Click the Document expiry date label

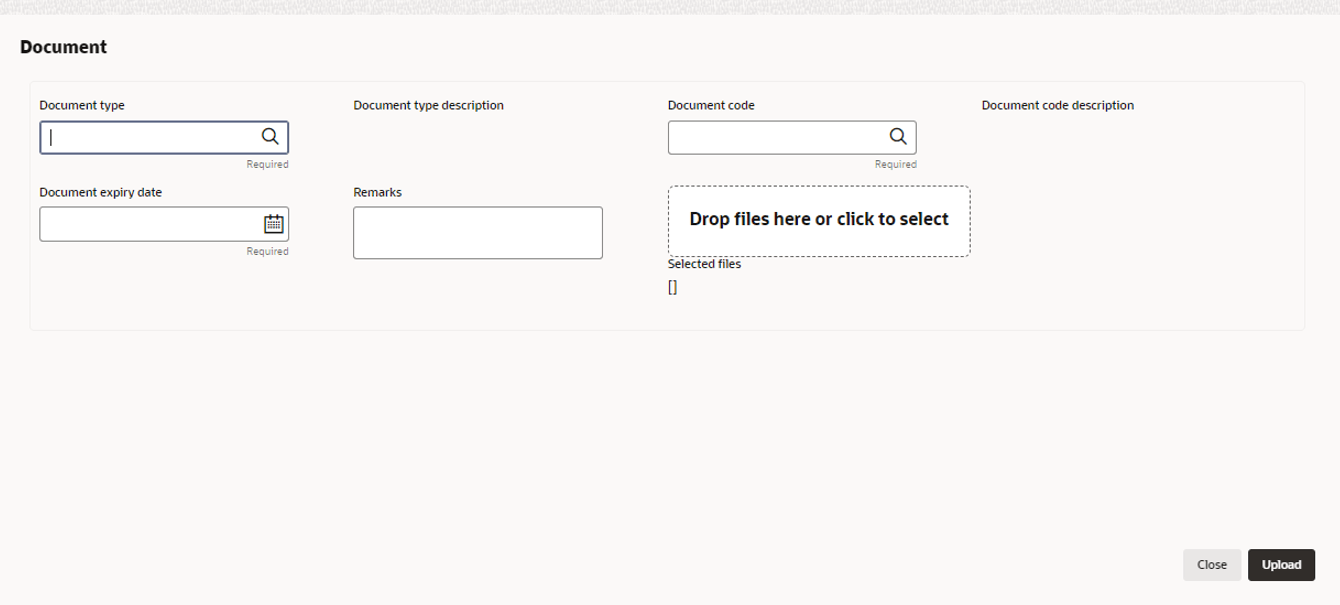point(101,192)
